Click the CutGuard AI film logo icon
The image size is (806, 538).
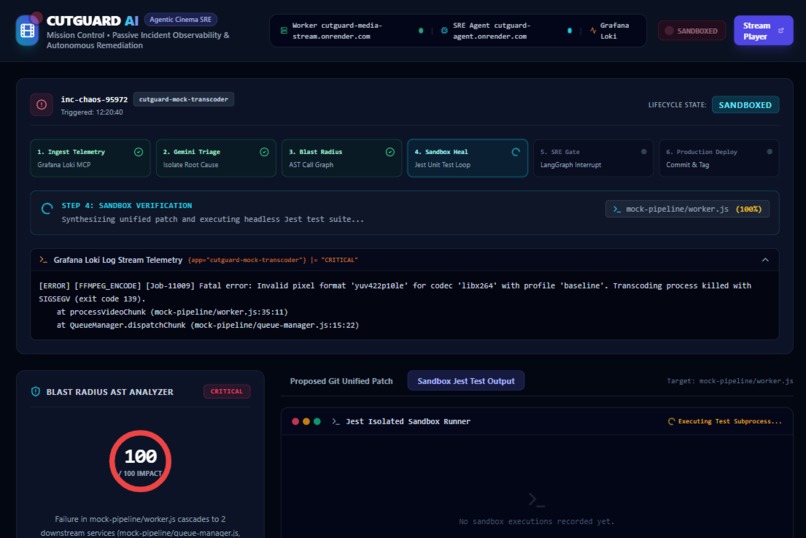coord(27,31)
